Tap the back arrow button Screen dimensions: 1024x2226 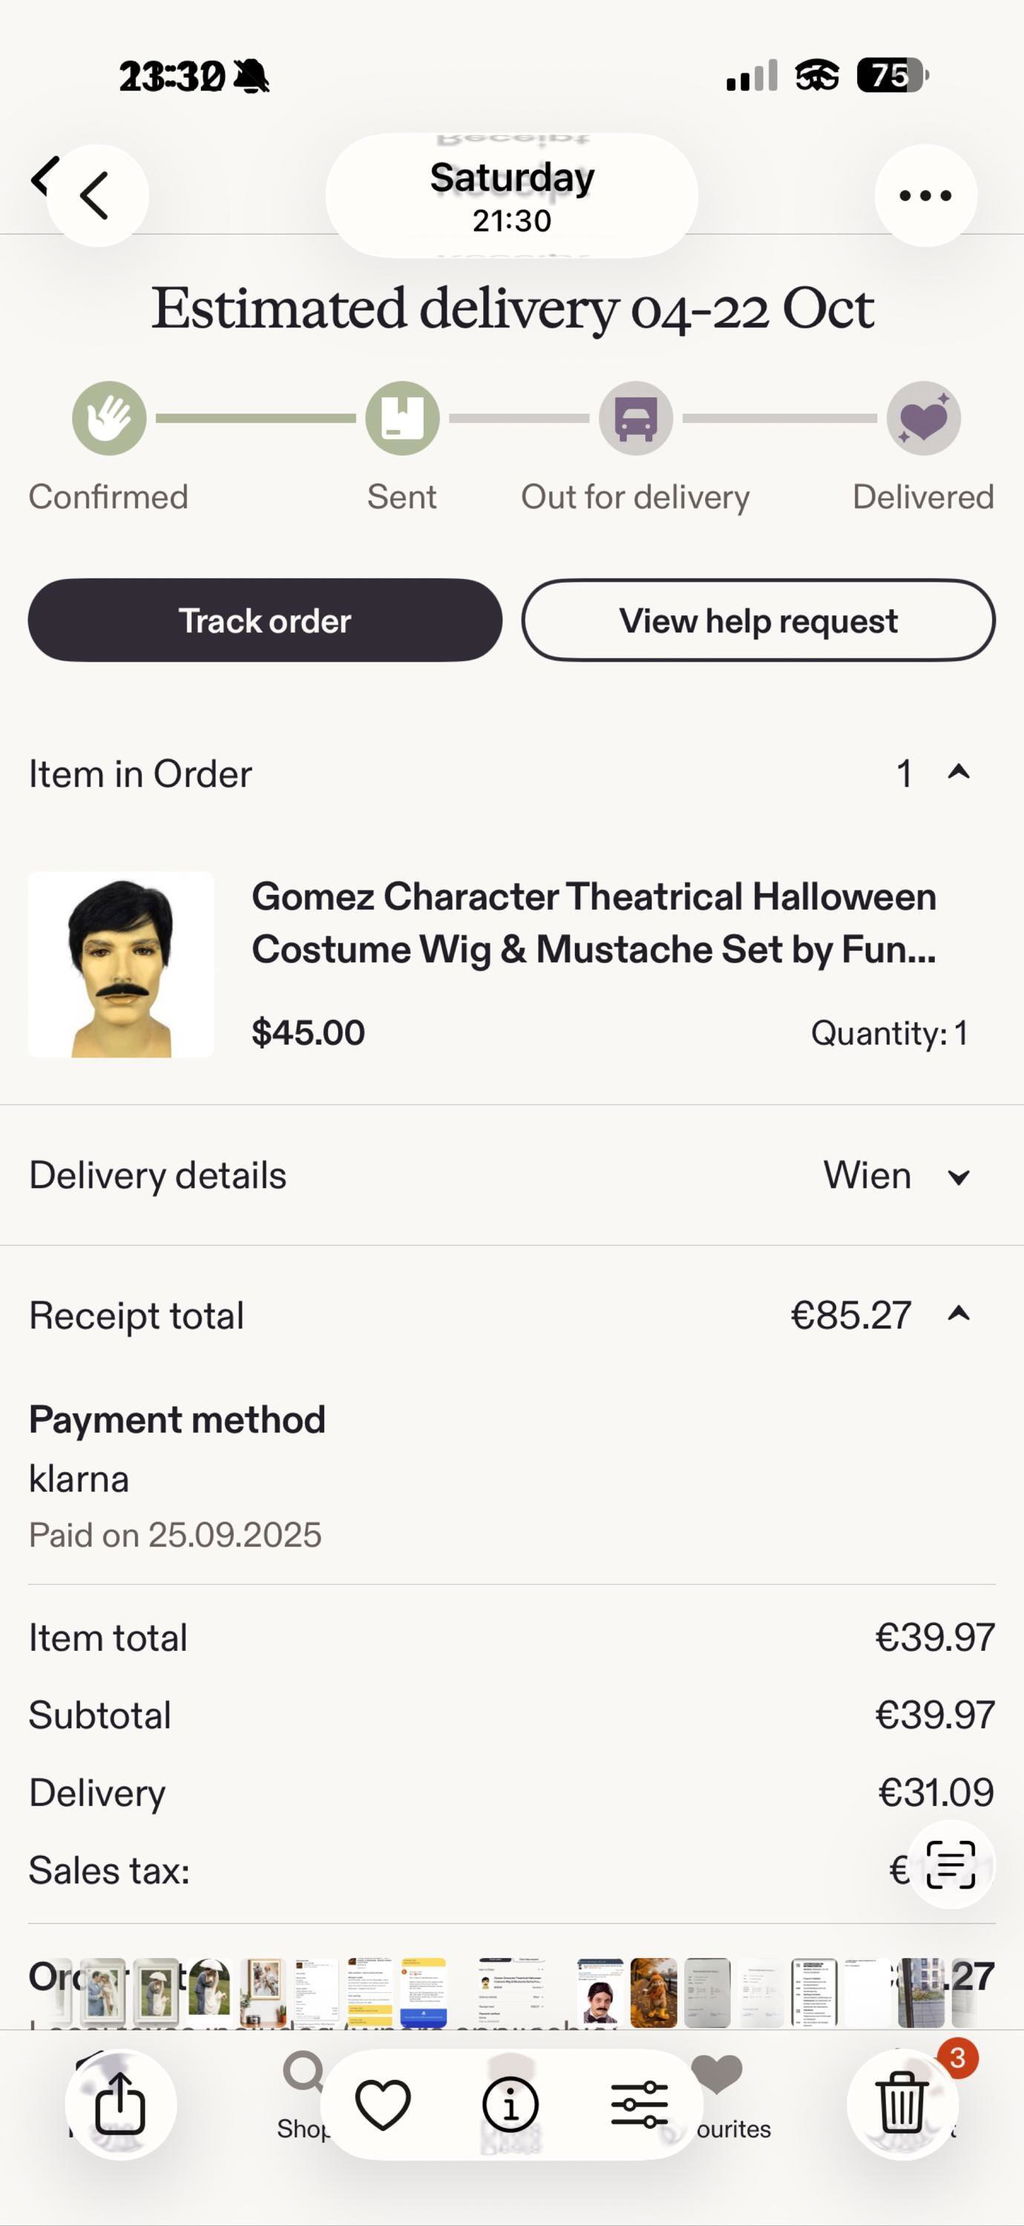coord(97,196)
